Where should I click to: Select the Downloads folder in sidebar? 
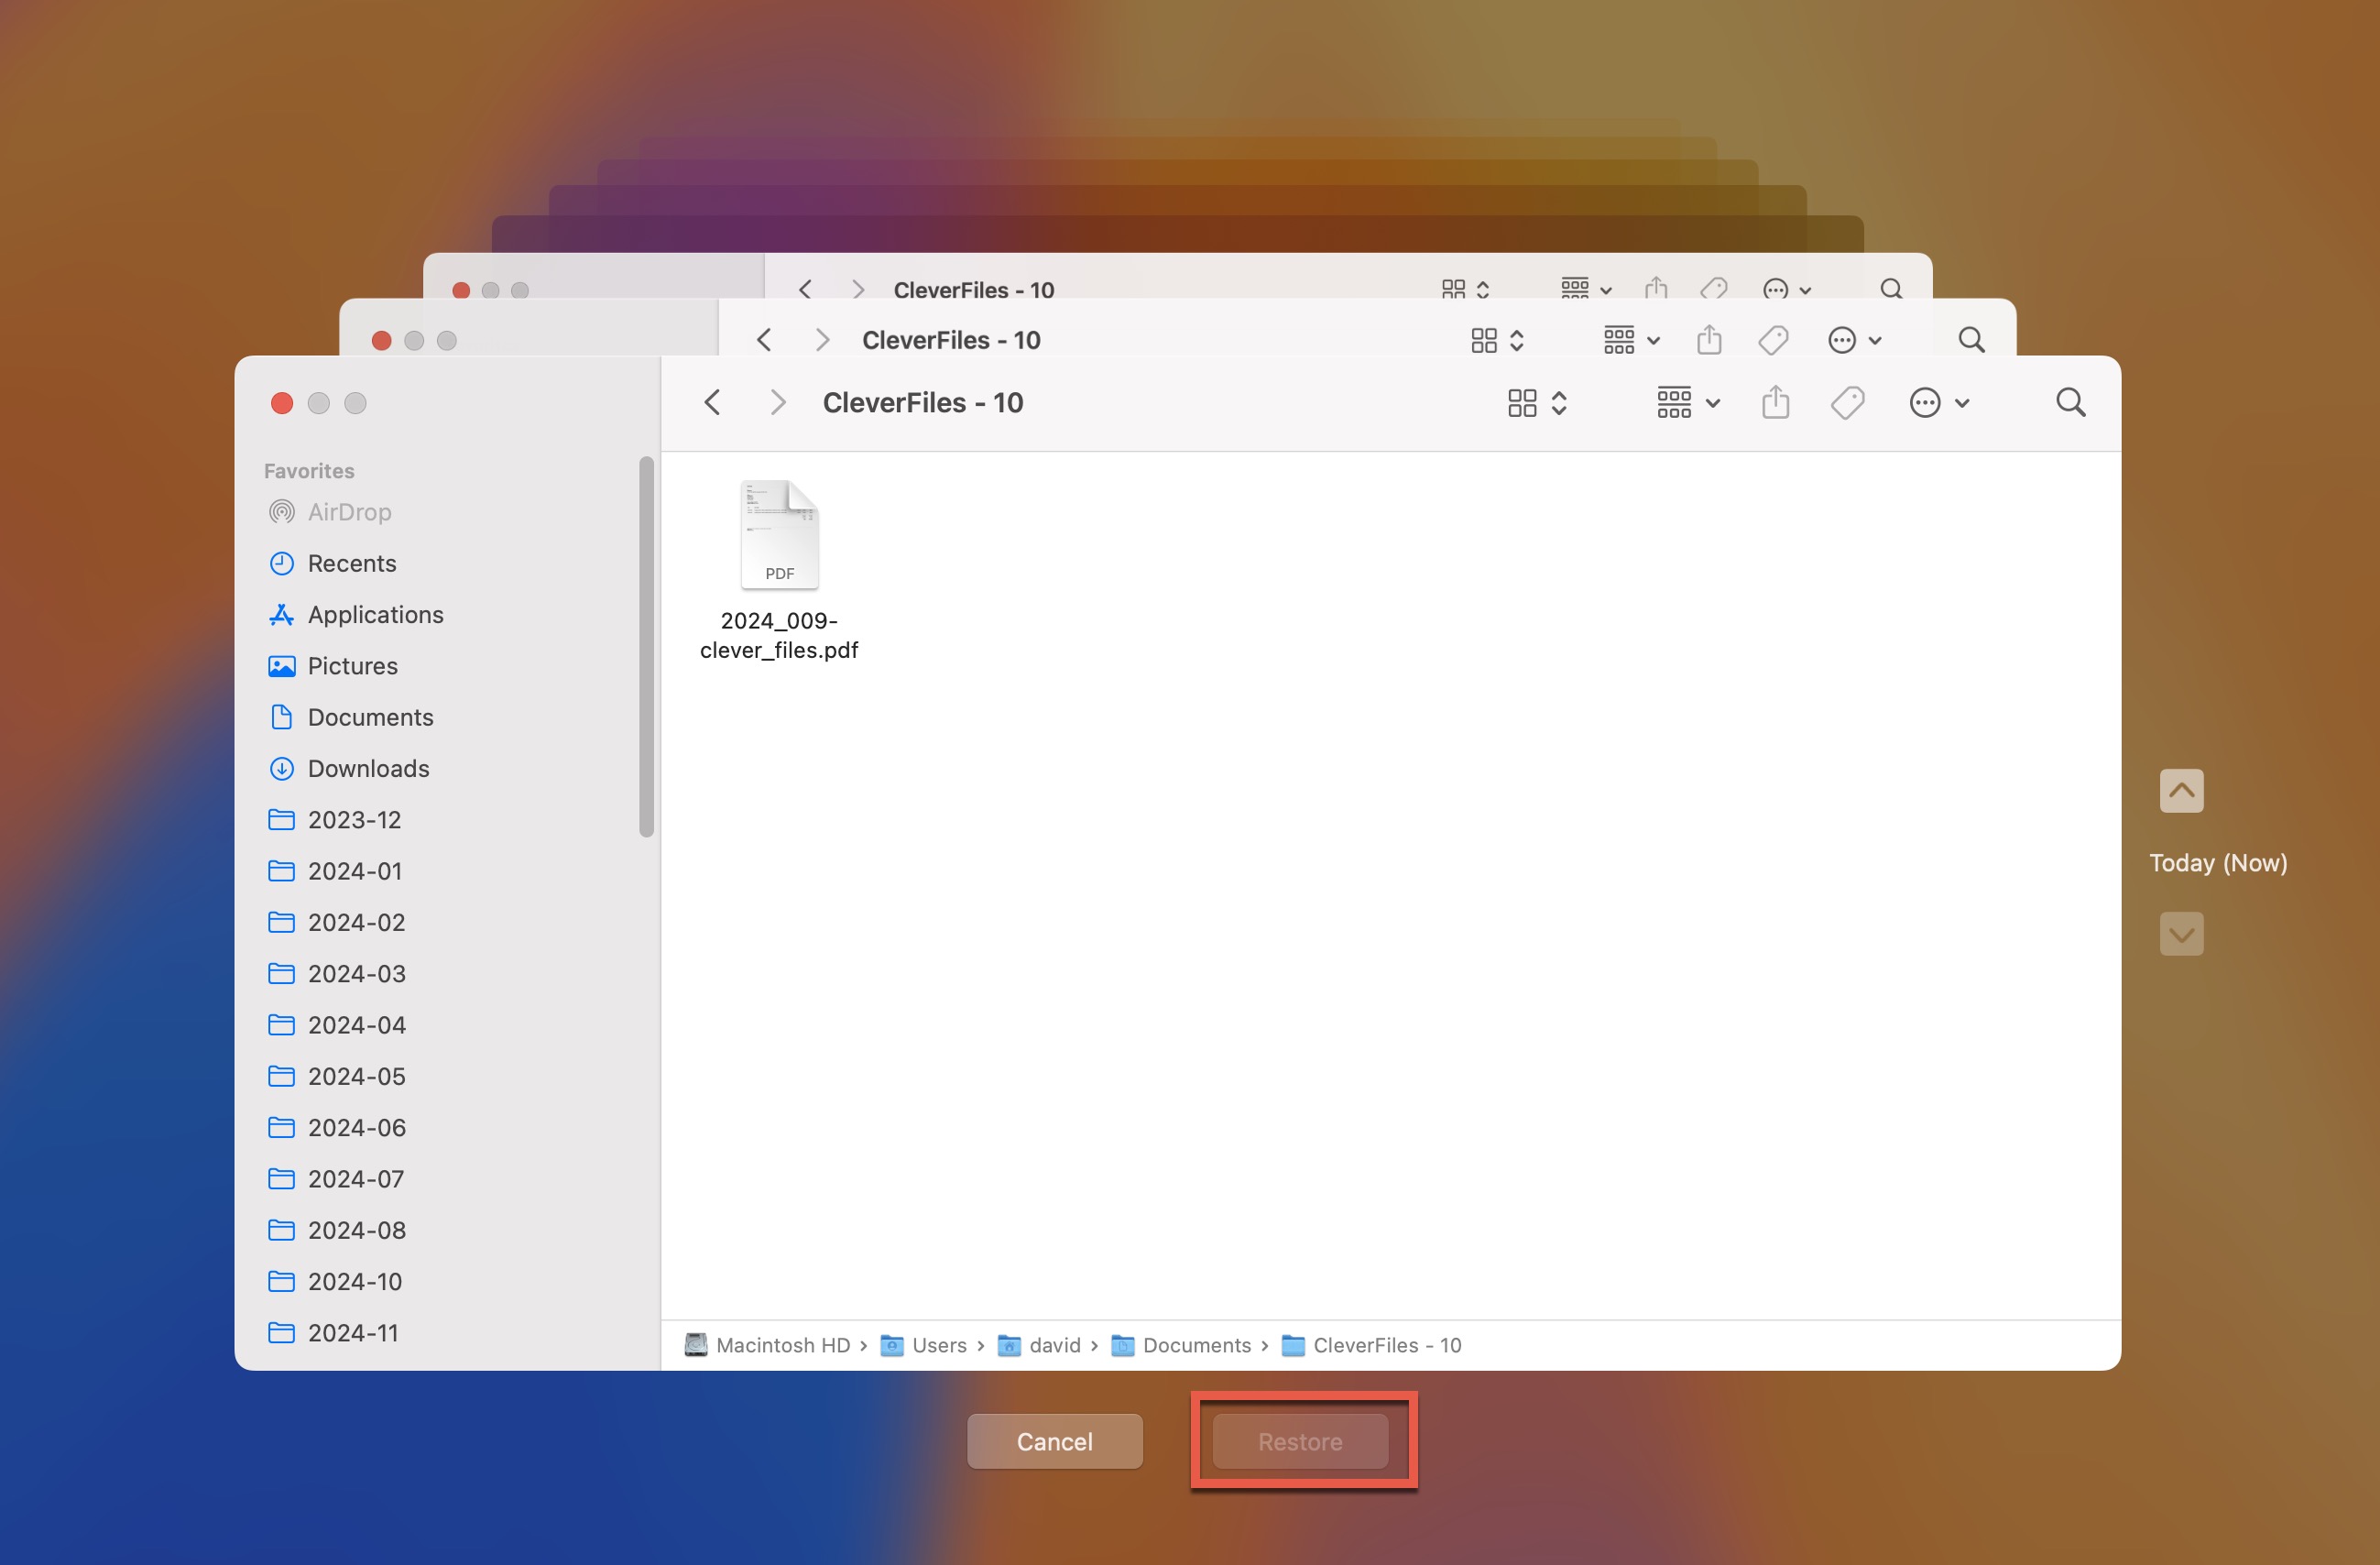(x=368, y=767)
